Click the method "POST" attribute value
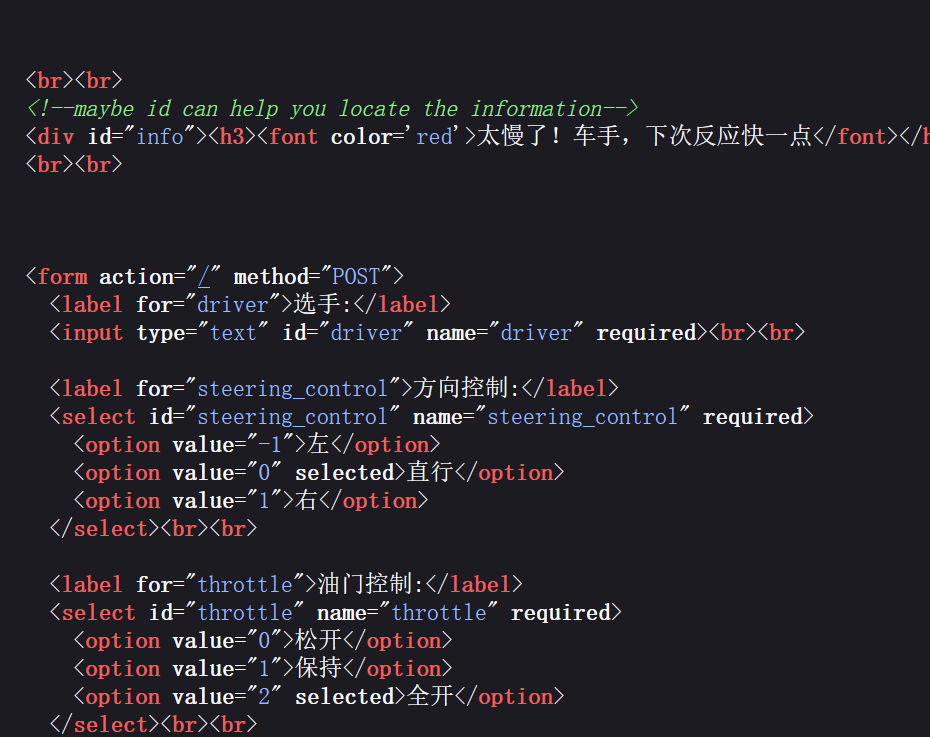 click(x=356, y=277)
